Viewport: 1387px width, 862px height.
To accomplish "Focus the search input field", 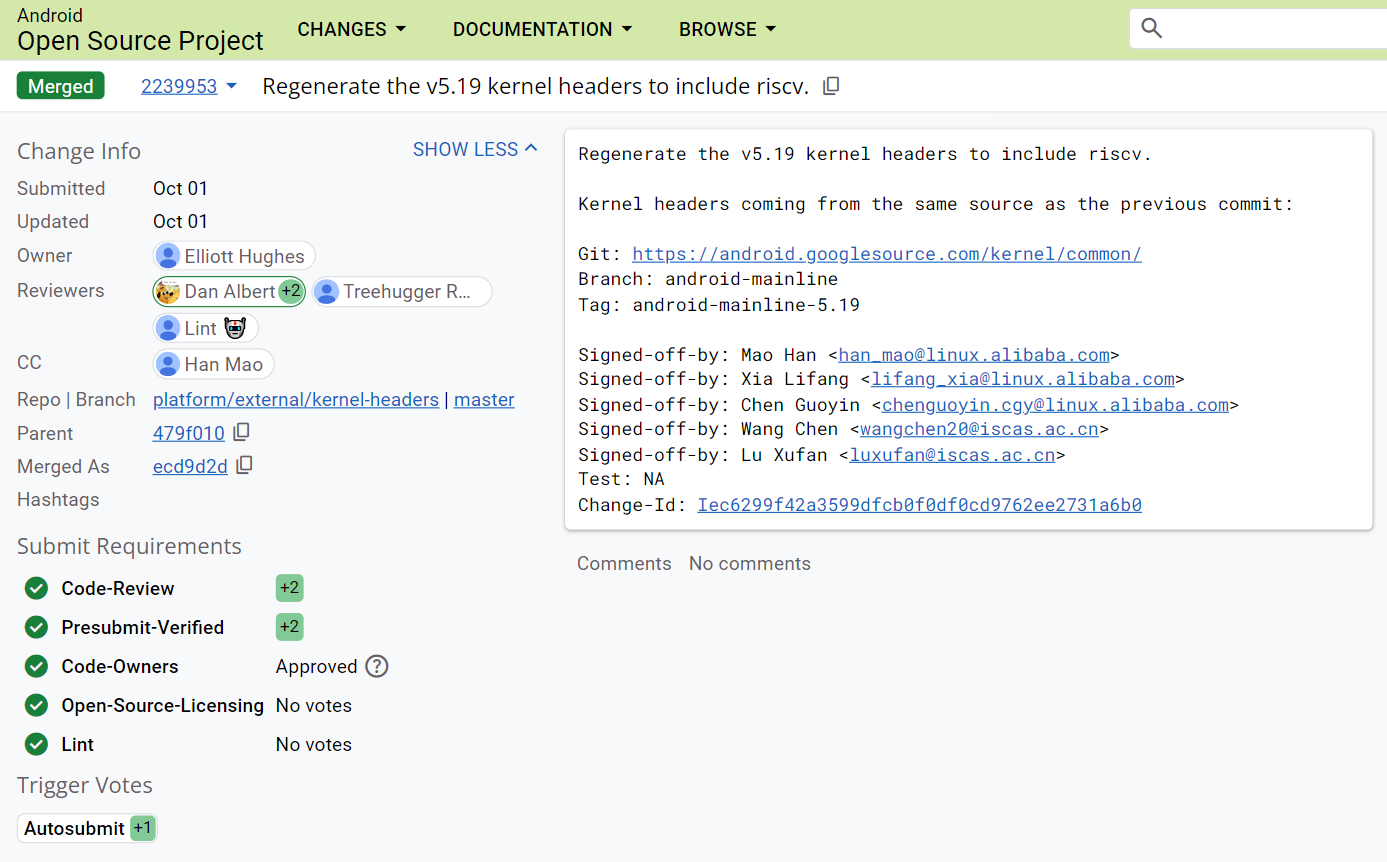I will (1270, 29).
